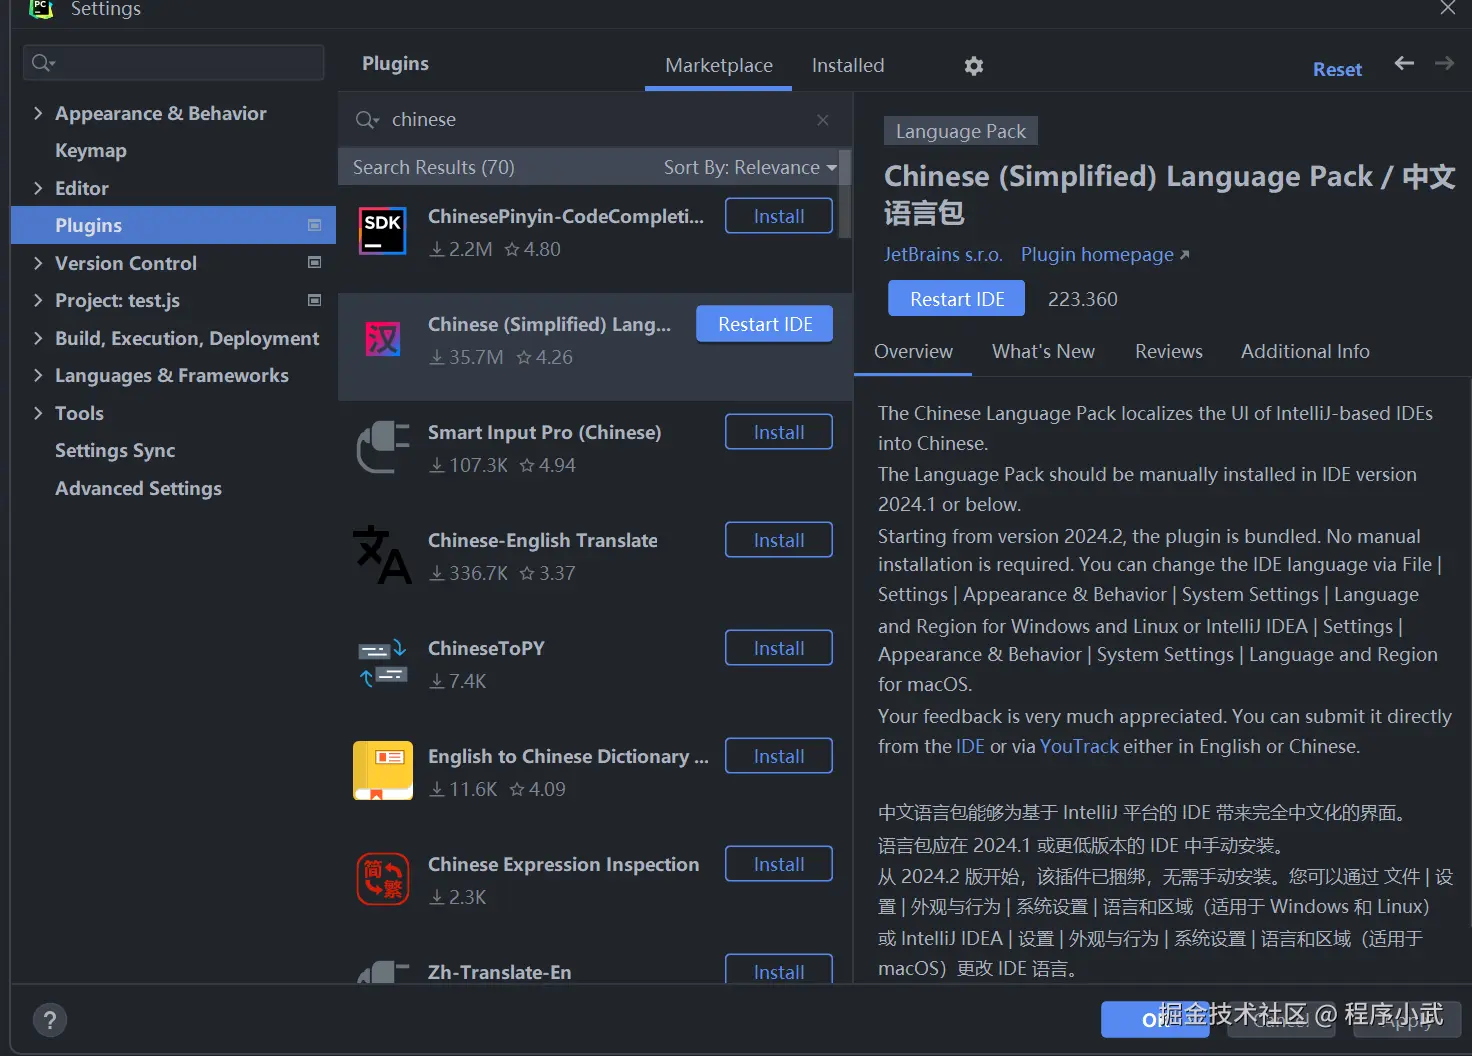Click Restart IDE in the plugin list
This screenshot has height=1056, width=1472.
(x=765, y=324)
